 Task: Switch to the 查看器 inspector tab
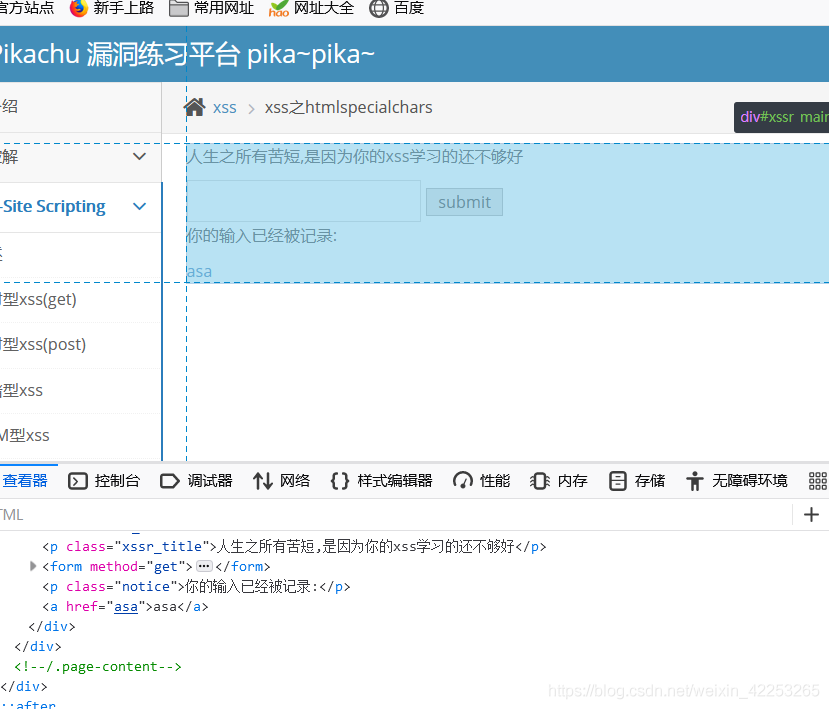tap(24, 481)
